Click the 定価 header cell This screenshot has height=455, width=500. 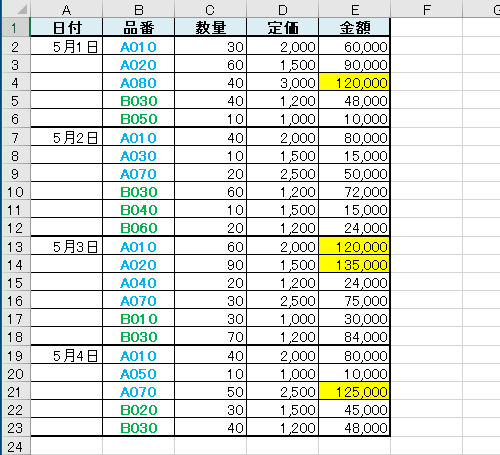[282, 27]
